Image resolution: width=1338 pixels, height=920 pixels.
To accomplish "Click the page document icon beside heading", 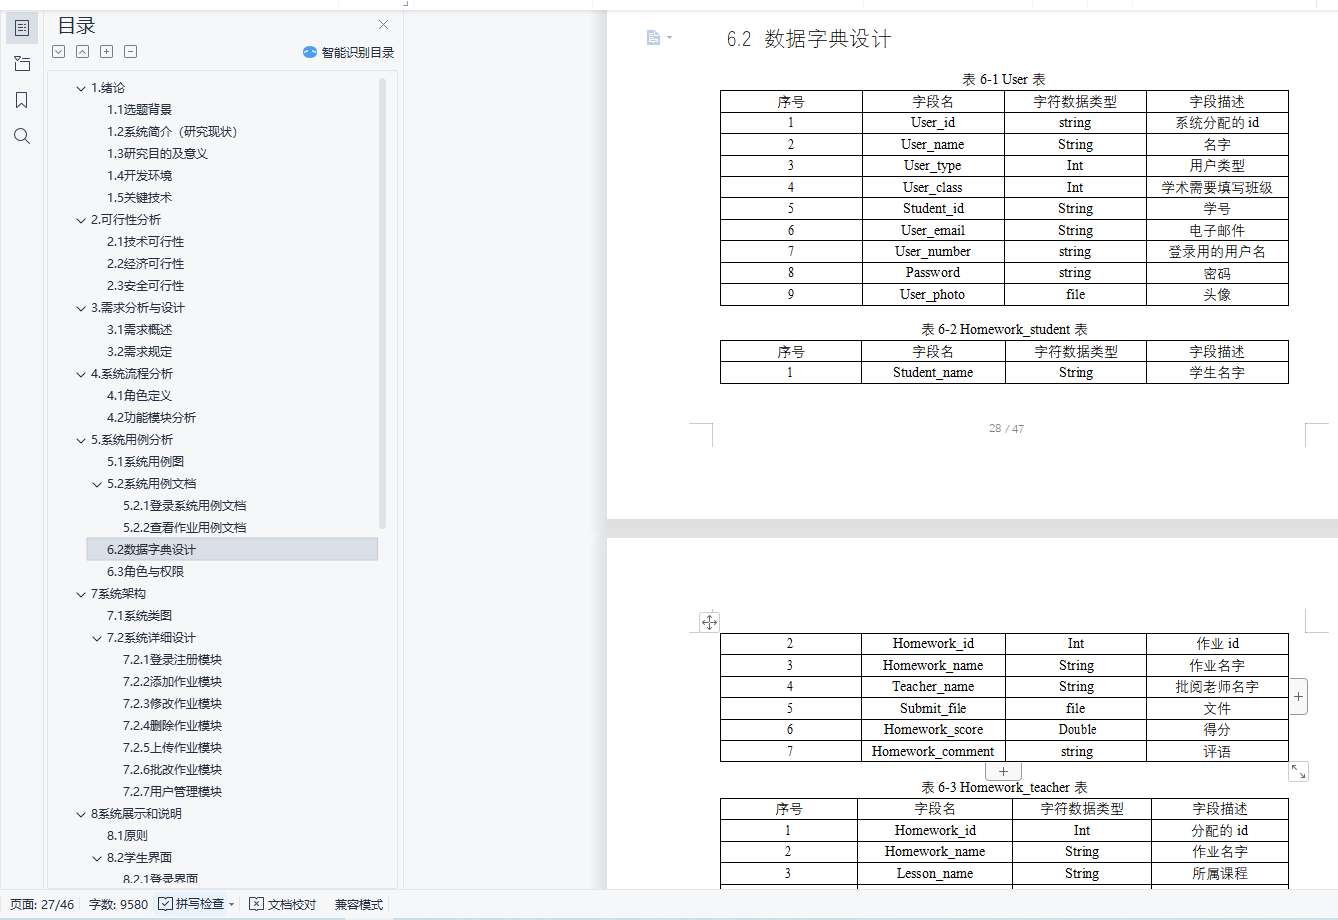I will [x=653, y=38].
